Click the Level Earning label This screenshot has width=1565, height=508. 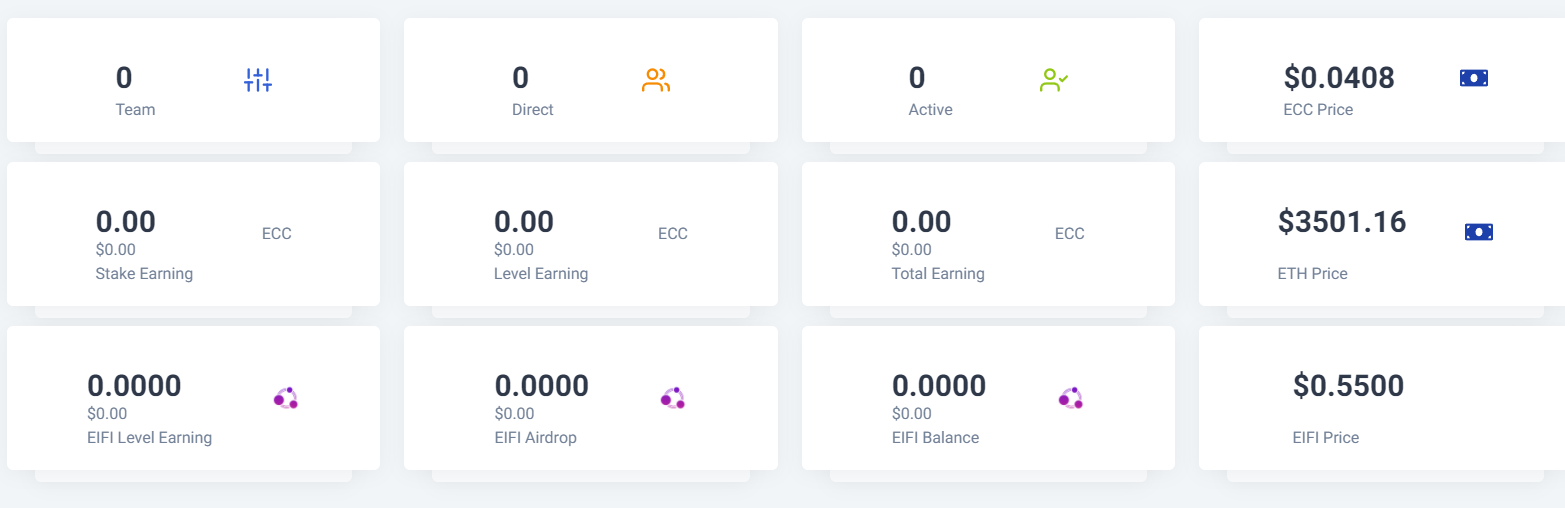[541, 274]
